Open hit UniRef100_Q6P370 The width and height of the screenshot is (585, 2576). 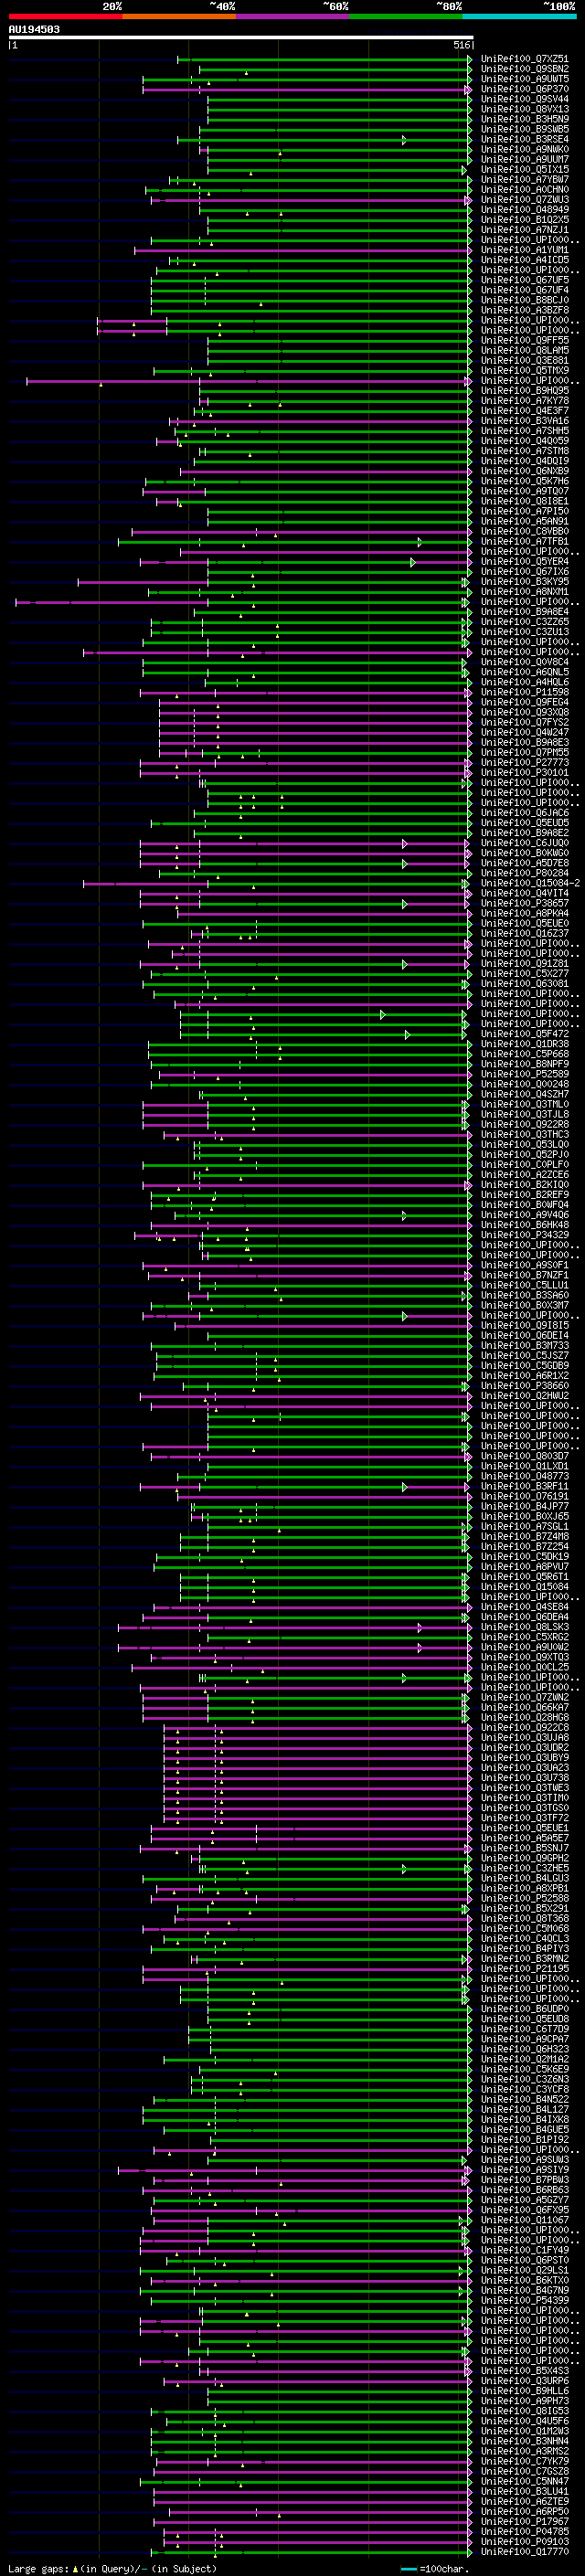point(525,89)
